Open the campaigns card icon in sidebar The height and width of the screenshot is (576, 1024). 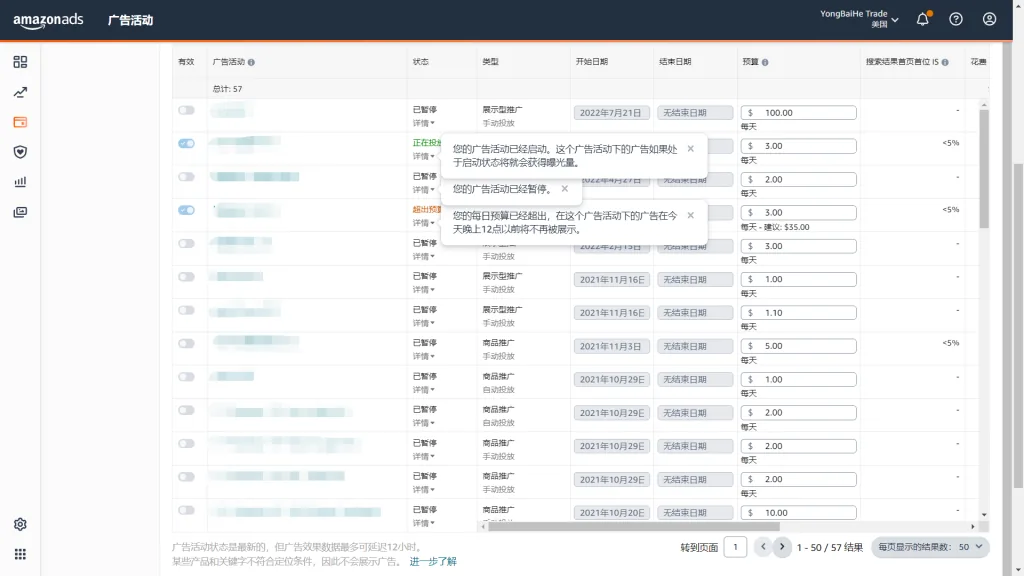[20, 122]
